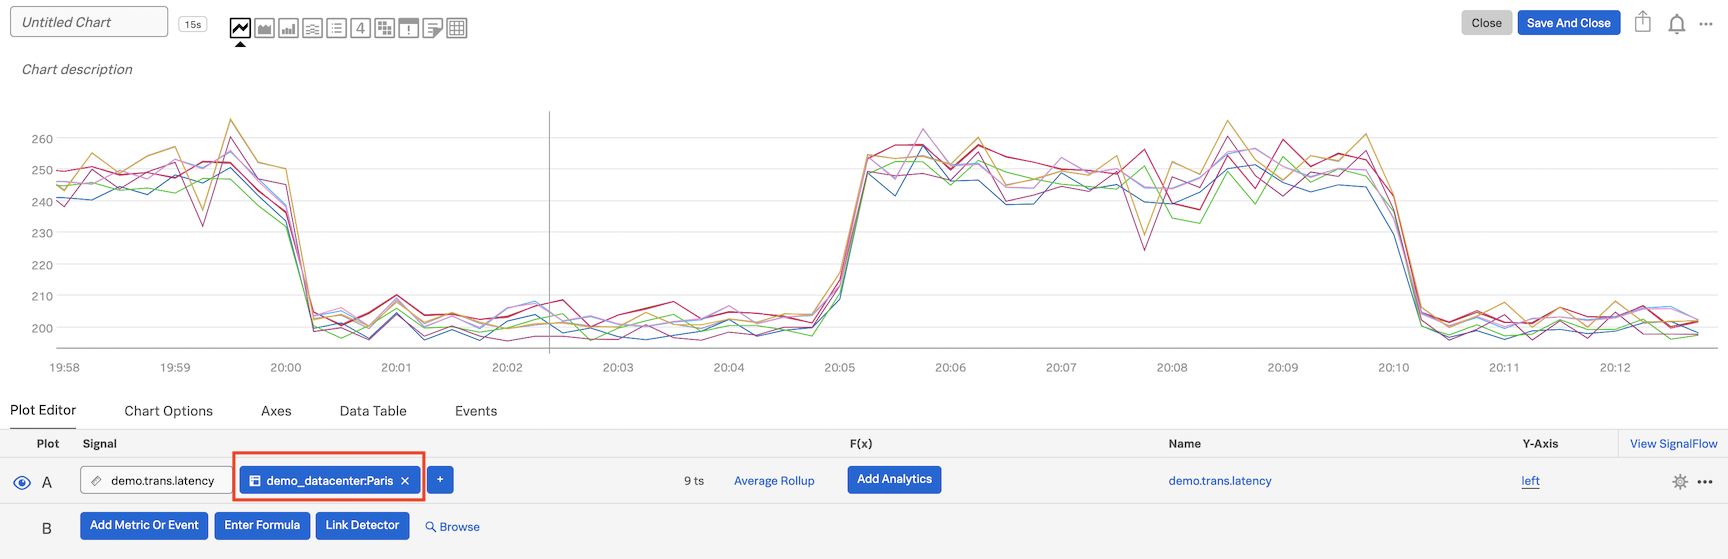The height and width of the screenshot is (559, 1728).
Task: Choose the event feed chart icon
Action: click(x=408, y=28)
